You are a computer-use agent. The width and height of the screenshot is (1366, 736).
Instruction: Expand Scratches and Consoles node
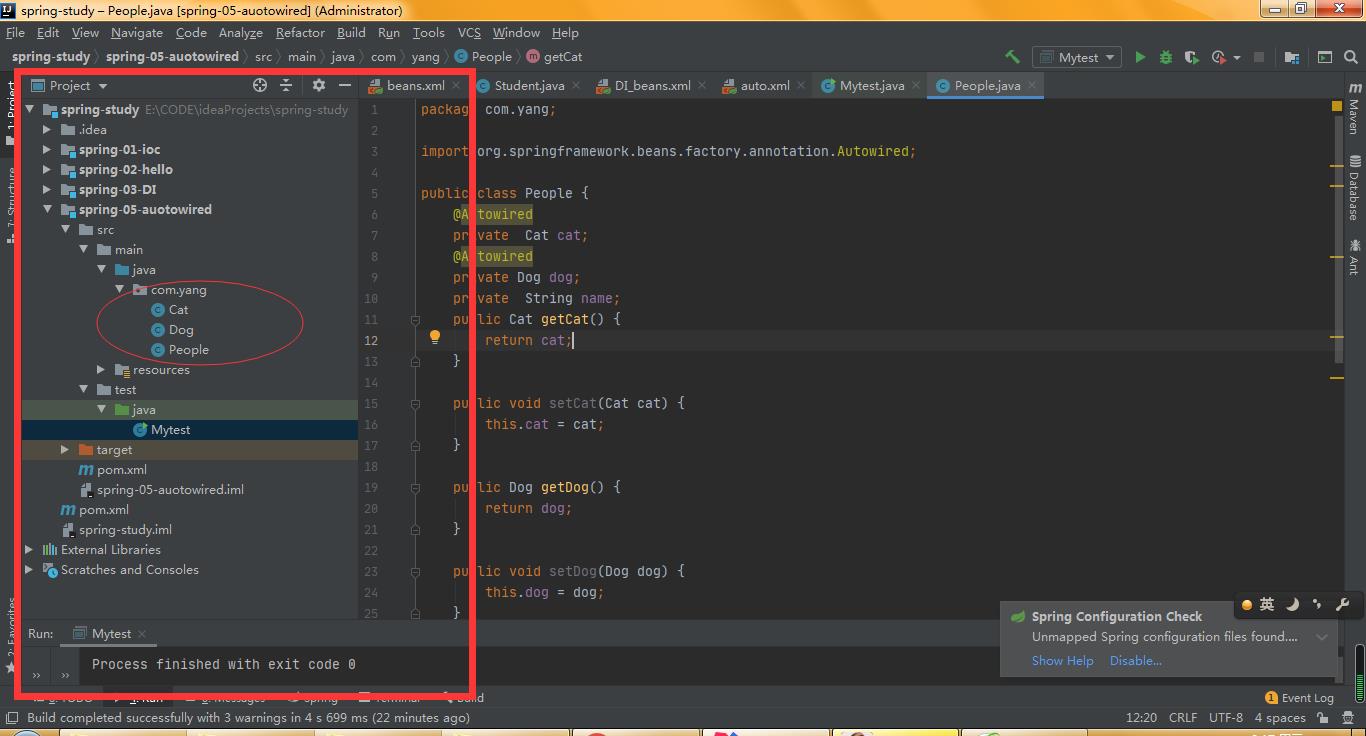[x=29, y=570]
